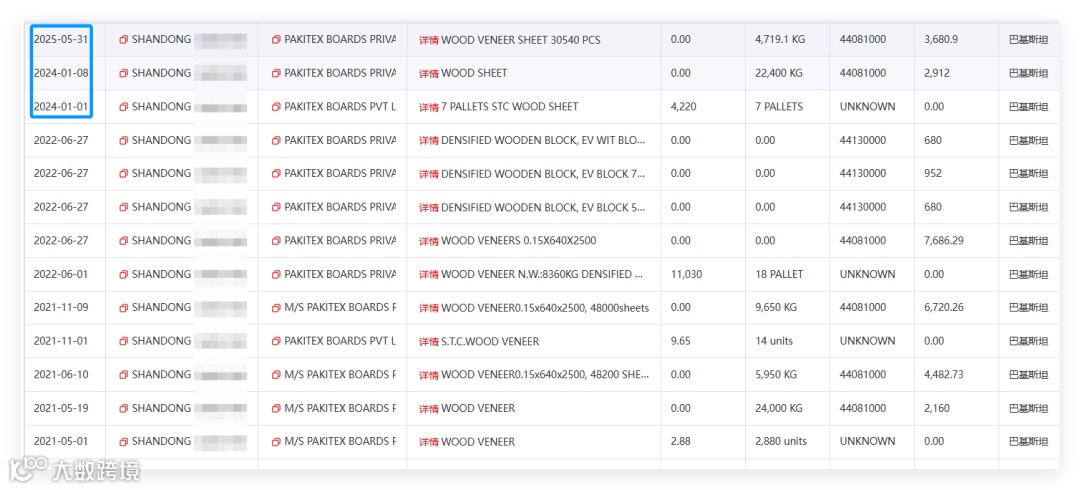The height and width of the screenshot is (490, 1080).
Task: Copy PAKITEX buyer icon in 2024-01-08 row
Action: click(x=276, y=73)
